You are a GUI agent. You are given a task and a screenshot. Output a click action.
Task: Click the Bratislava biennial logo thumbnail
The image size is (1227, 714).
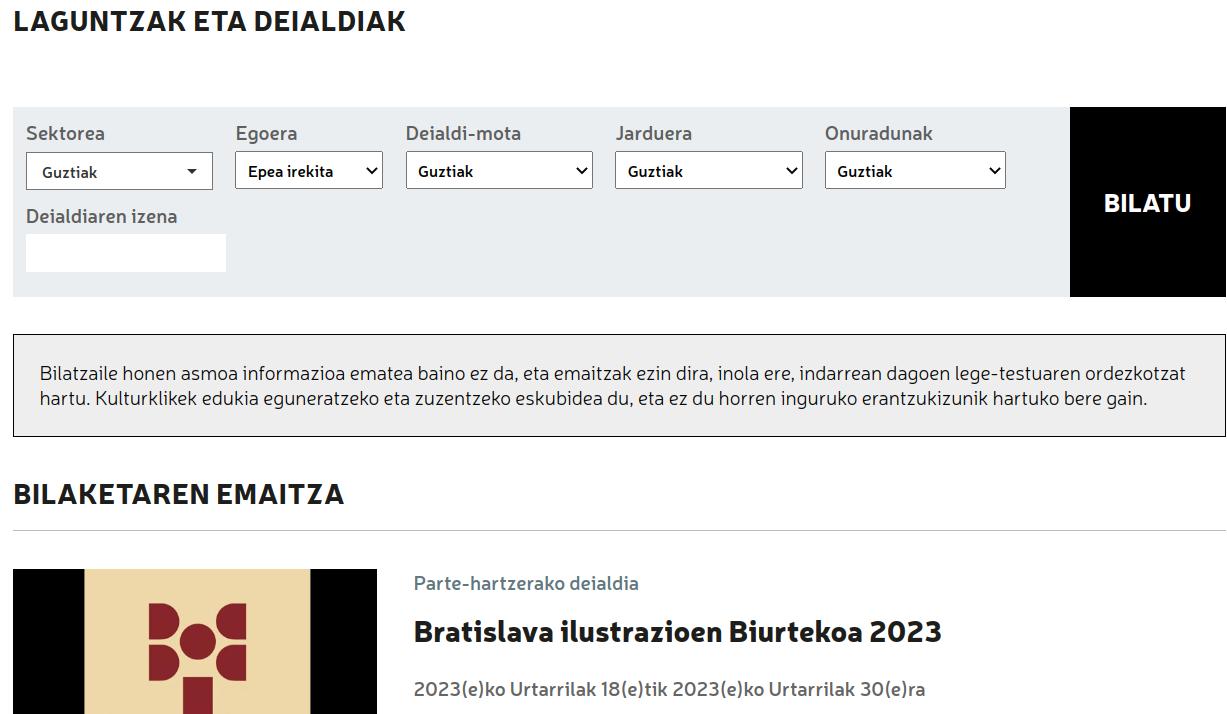tap(195, 641)
